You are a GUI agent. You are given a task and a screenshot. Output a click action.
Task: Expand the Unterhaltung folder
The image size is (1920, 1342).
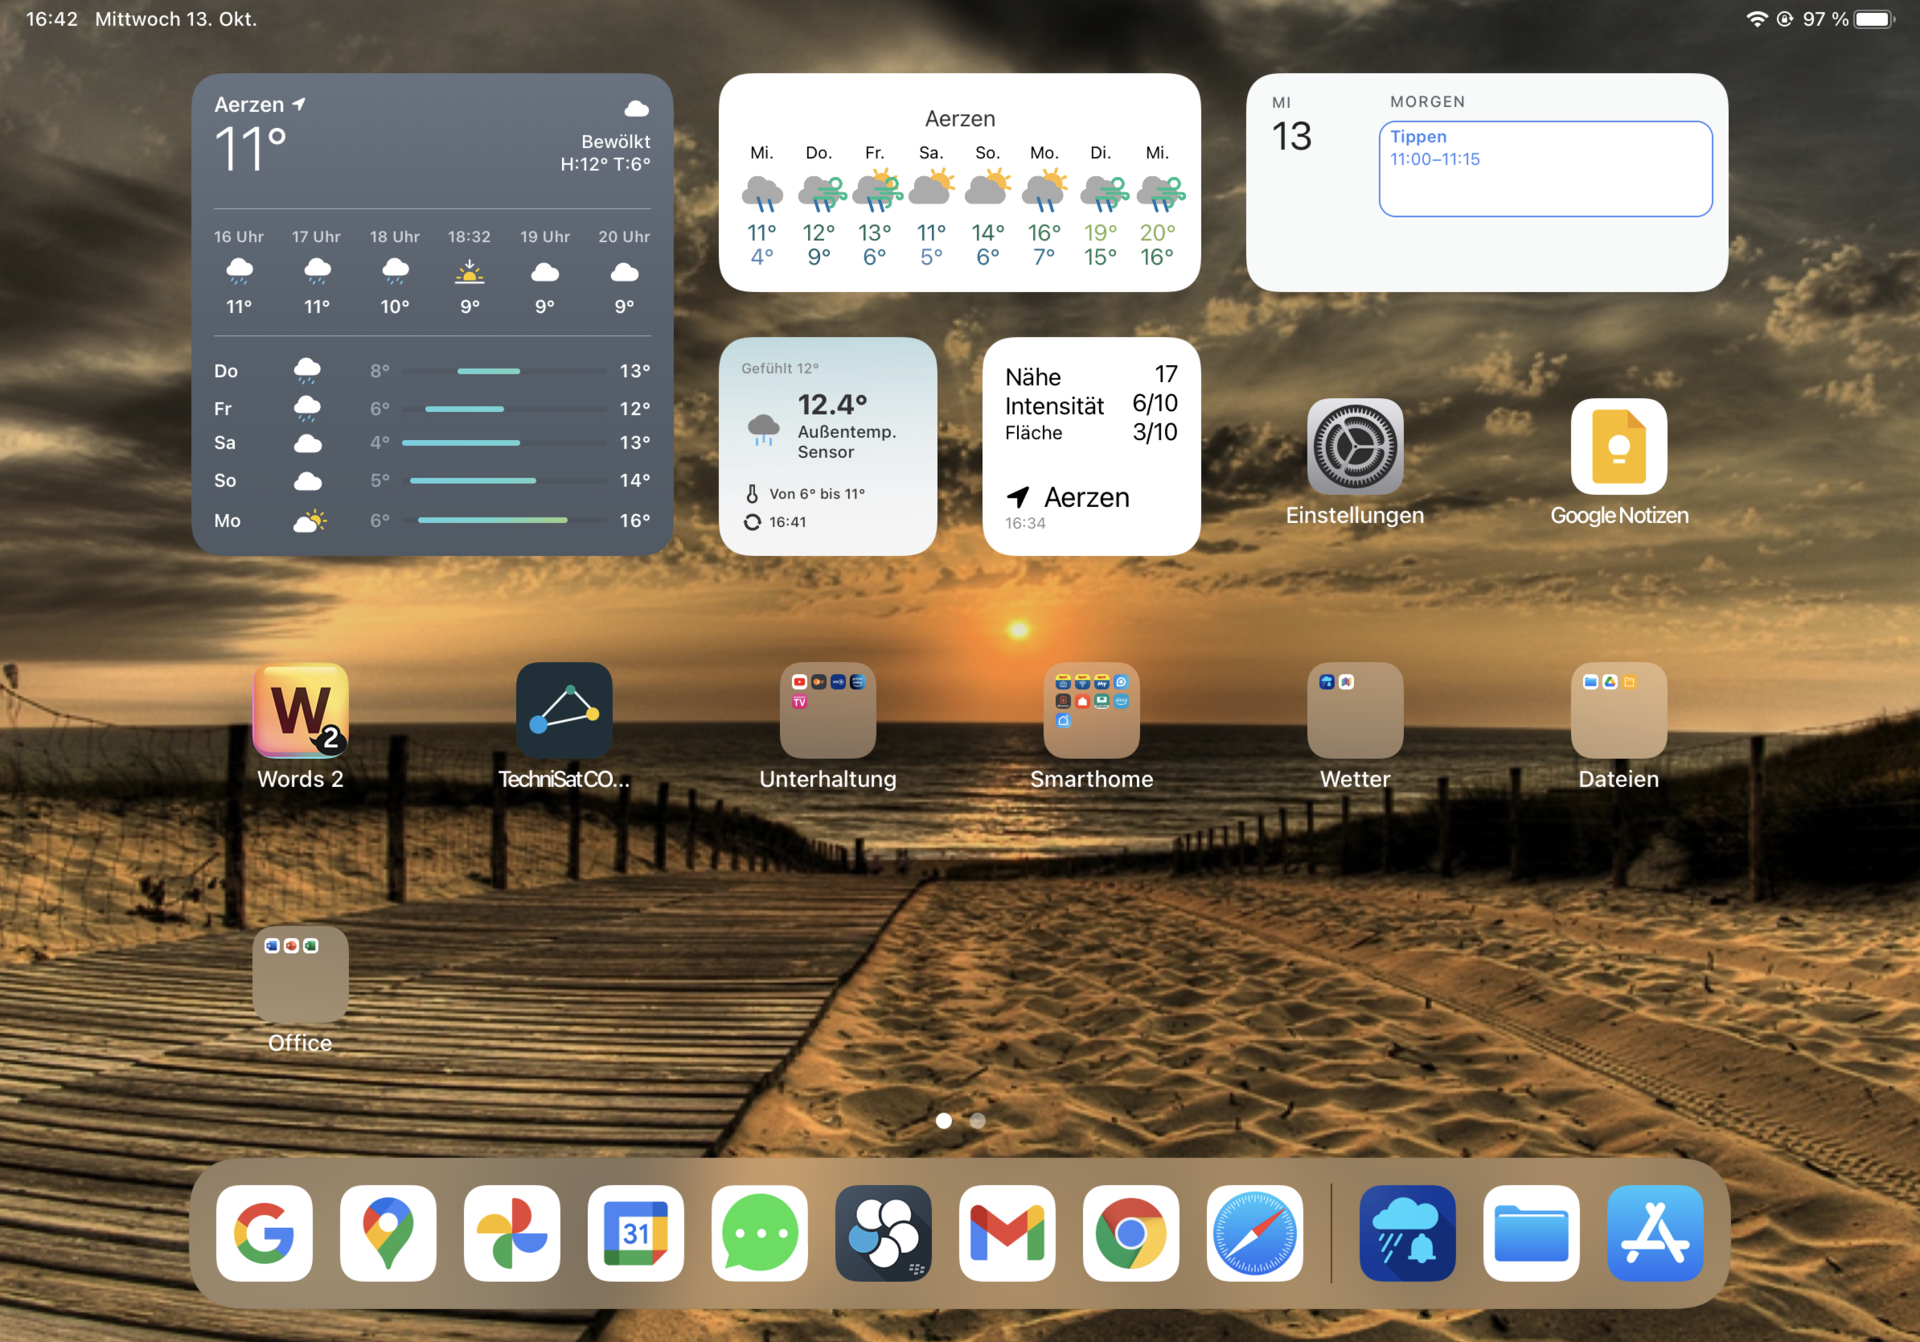click(x=828, y=710)
